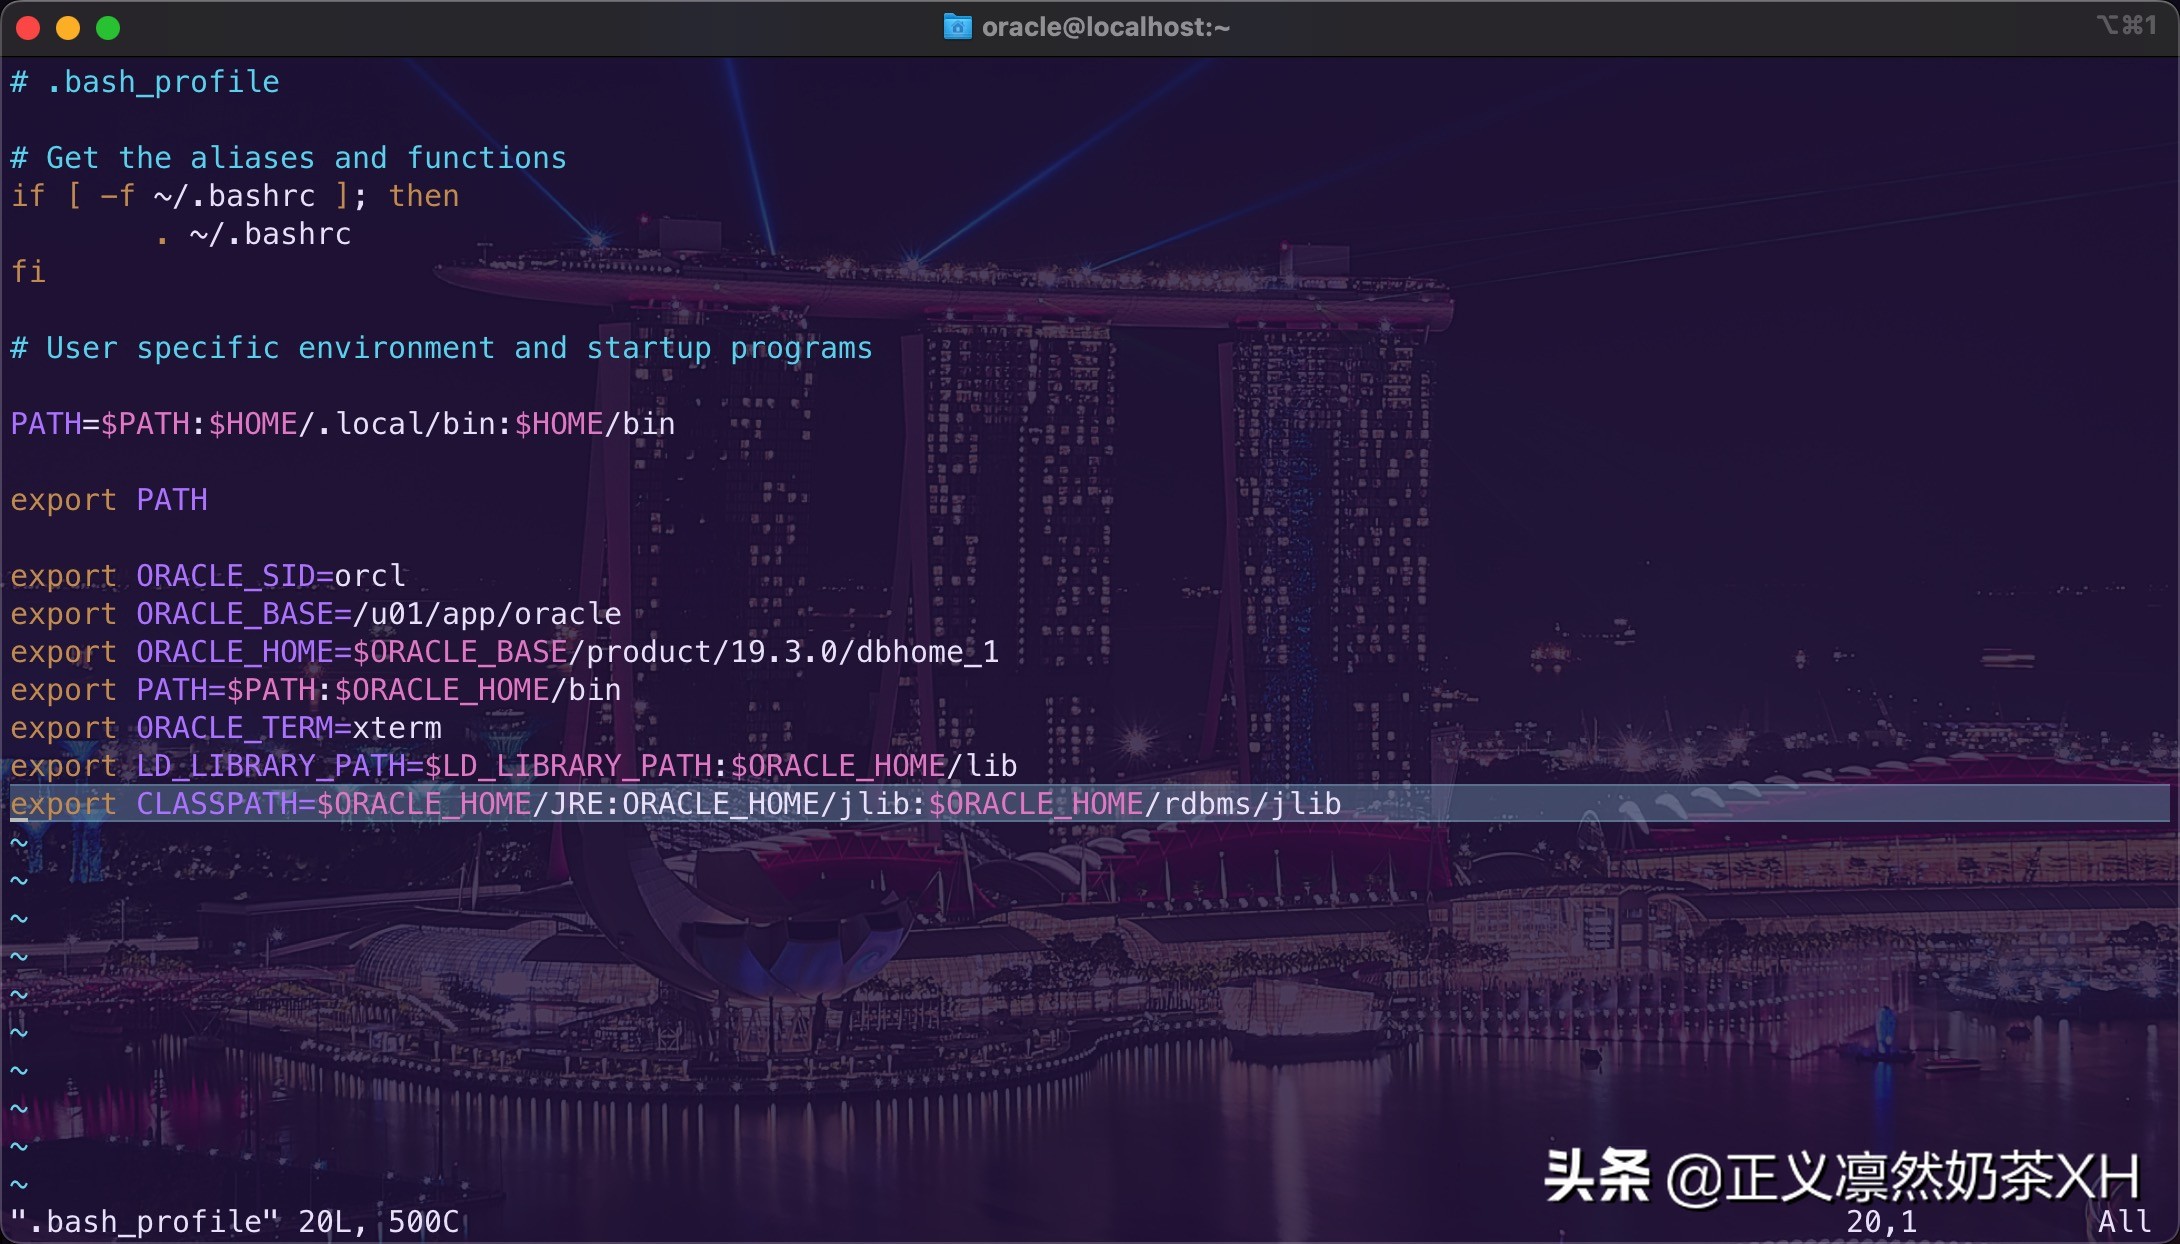Click the LD_LIBRARY_PATH export line
The height and width of the screenshot is (1244, 2180).
(513, 765)
